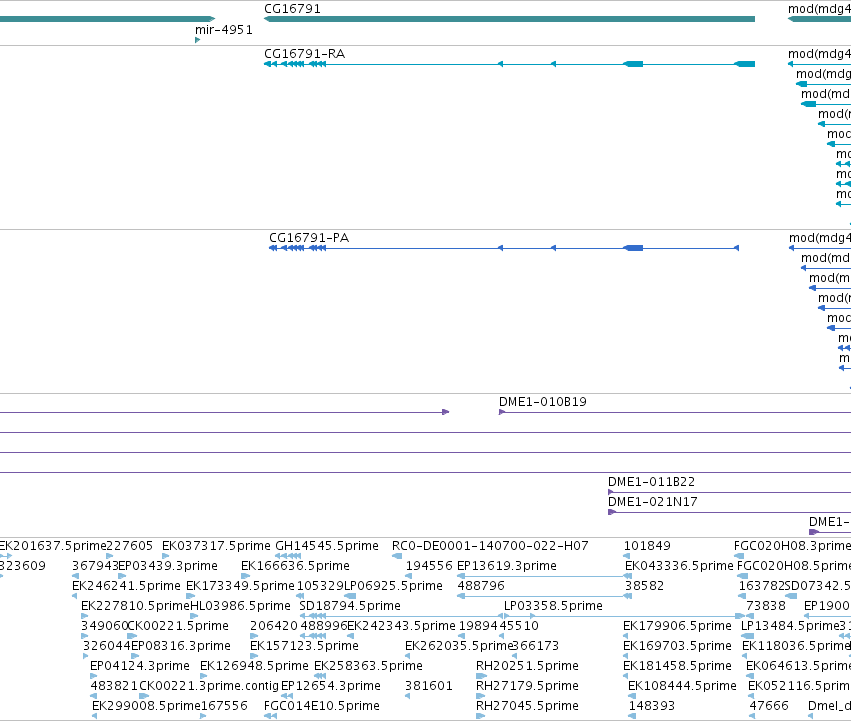Open EST CK00221.3prime.contig
Screen dimensions: 851x721
(x=209, y=686)
